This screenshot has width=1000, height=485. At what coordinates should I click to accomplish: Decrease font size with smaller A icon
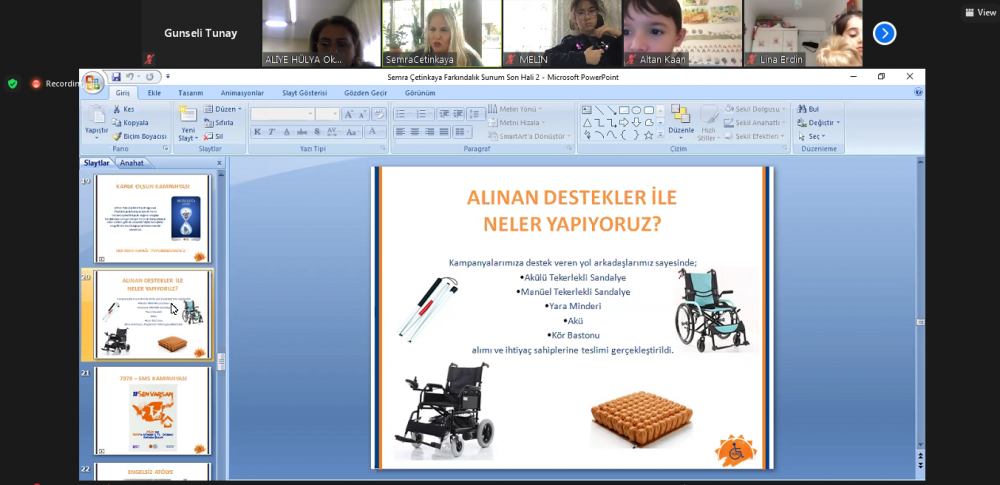click(362, 114)
